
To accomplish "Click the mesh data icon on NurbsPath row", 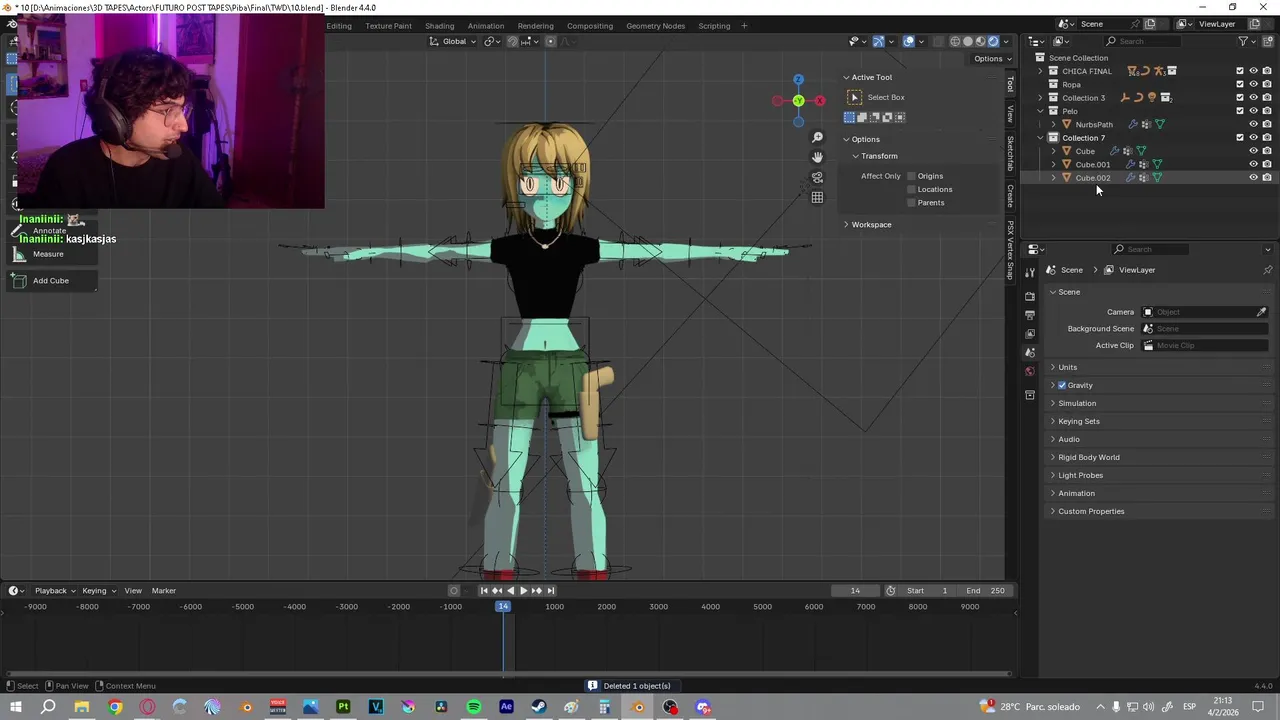I will click(x=1159, y=124).
